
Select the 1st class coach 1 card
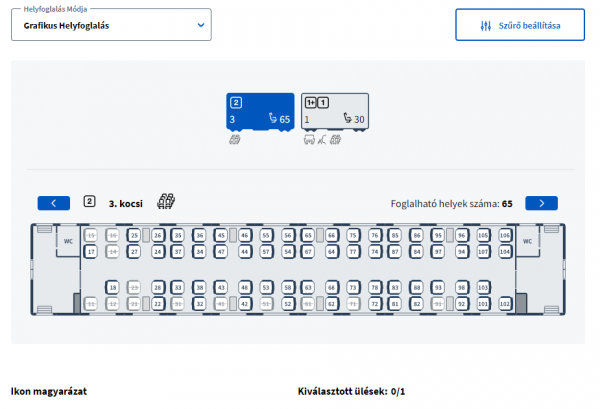coord(334,114)
